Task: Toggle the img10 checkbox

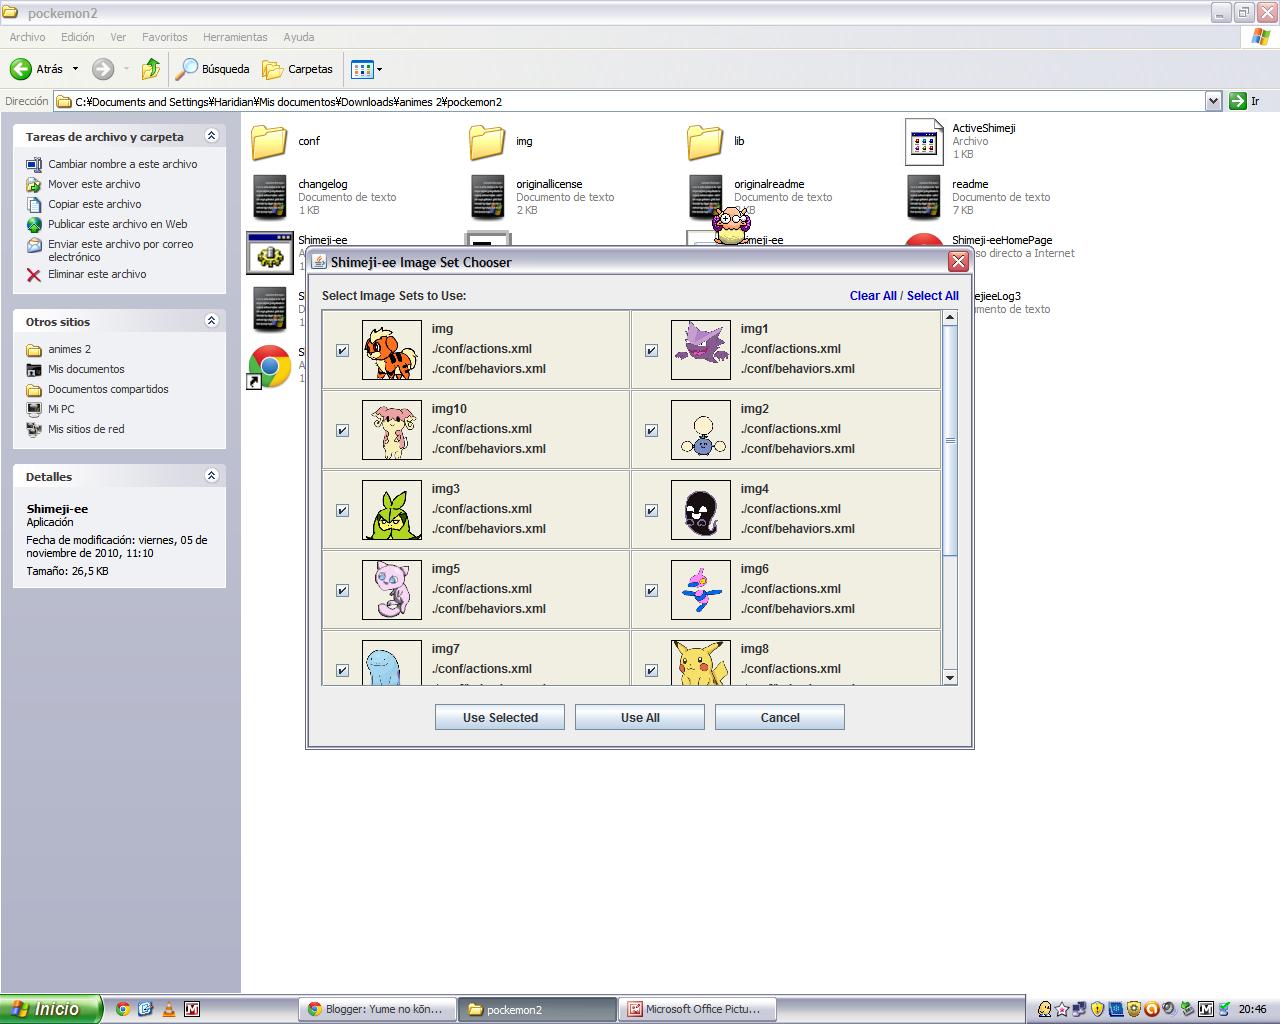Action: (342, 430)
